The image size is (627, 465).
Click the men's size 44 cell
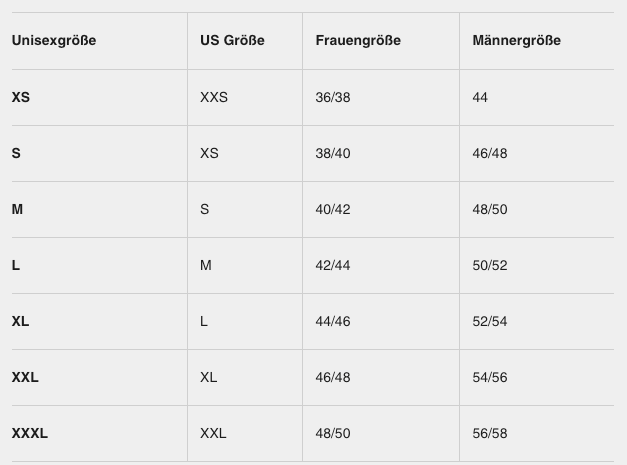[480, 98]
